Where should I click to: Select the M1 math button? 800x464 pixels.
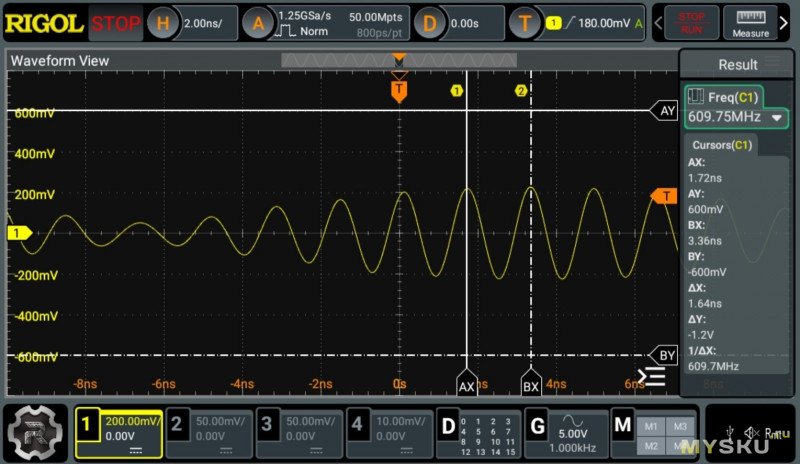pos(651,426)
